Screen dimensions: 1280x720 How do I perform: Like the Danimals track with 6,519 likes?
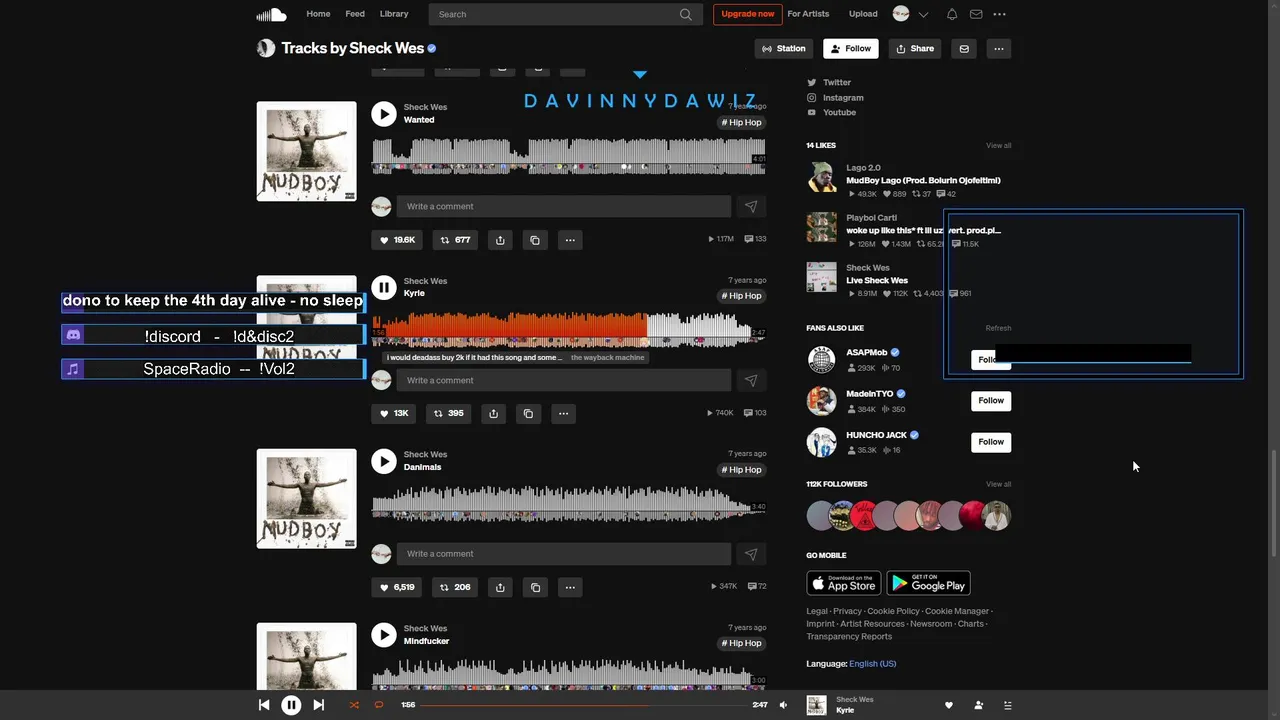pos(397,587)
